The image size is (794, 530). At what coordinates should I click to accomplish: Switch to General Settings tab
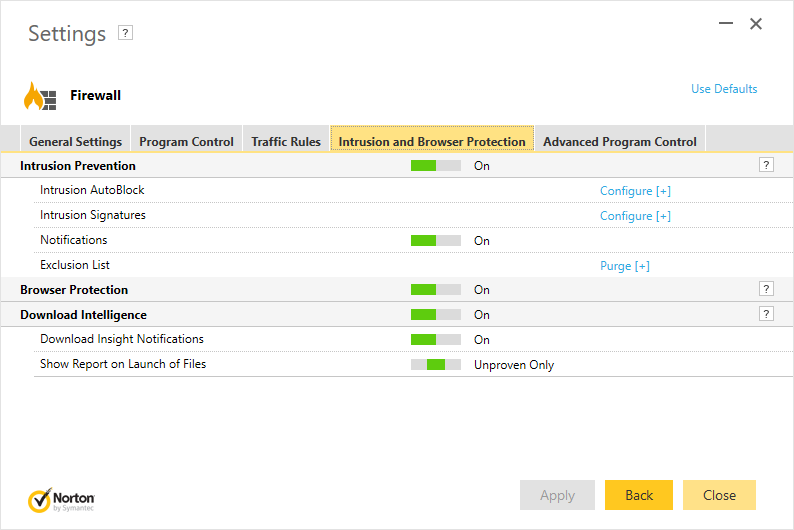tap(75, 141)
